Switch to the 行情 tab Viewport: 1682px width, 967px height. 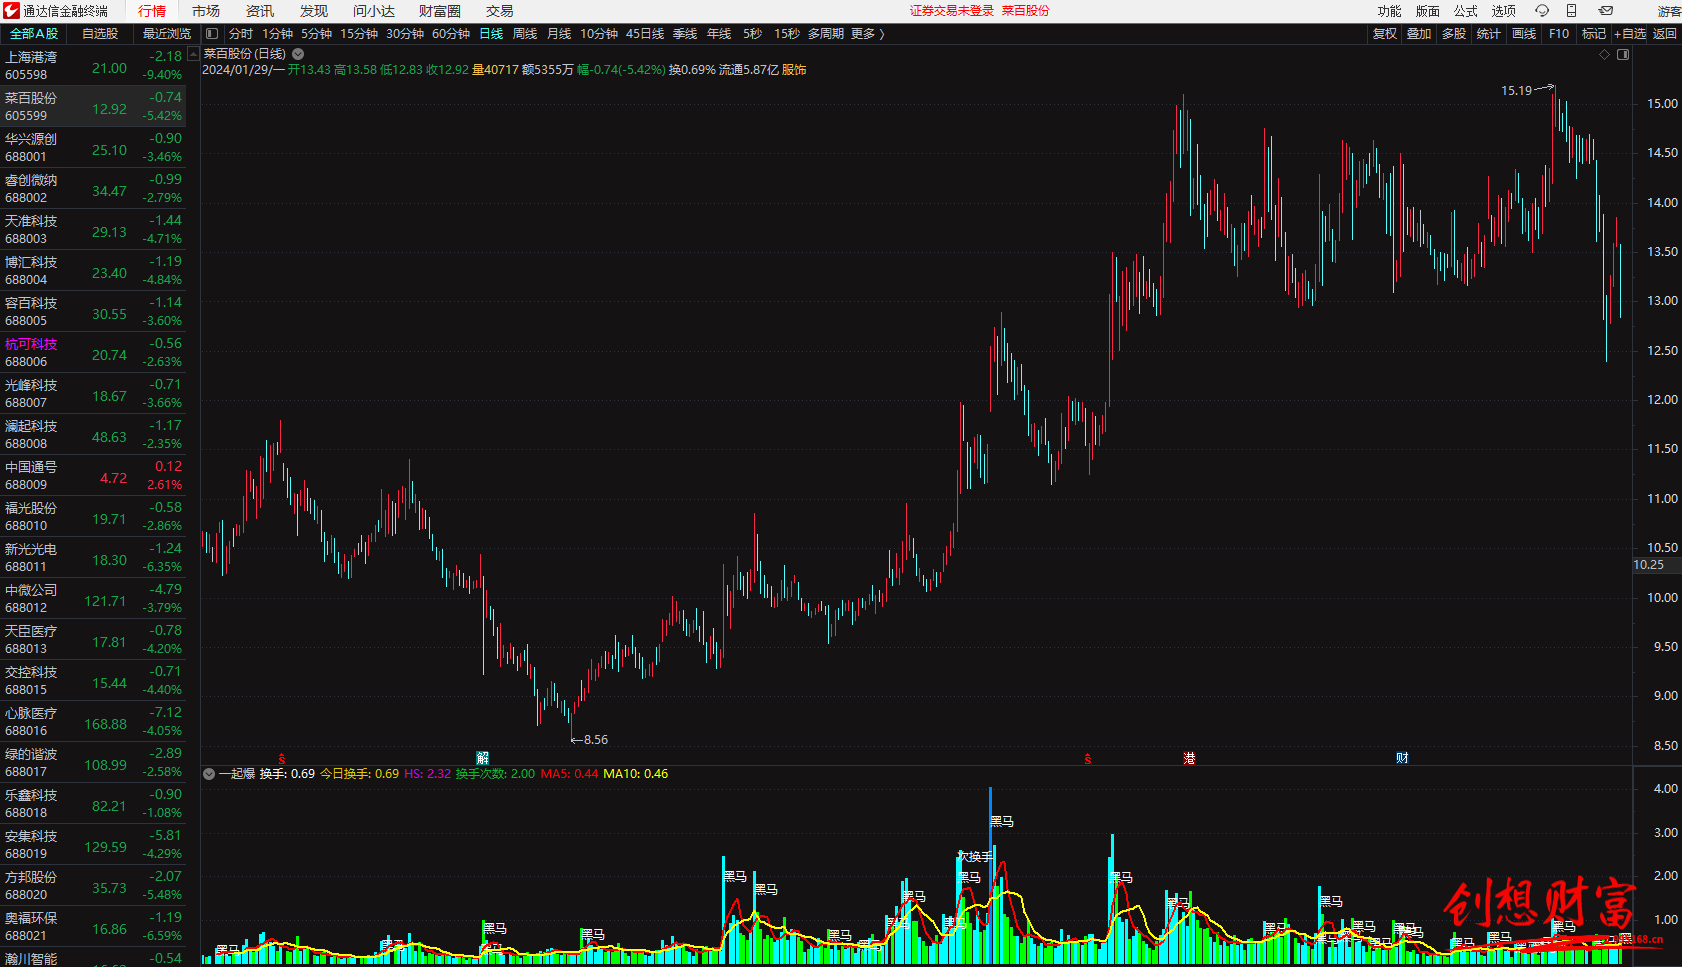pos(152,11)
